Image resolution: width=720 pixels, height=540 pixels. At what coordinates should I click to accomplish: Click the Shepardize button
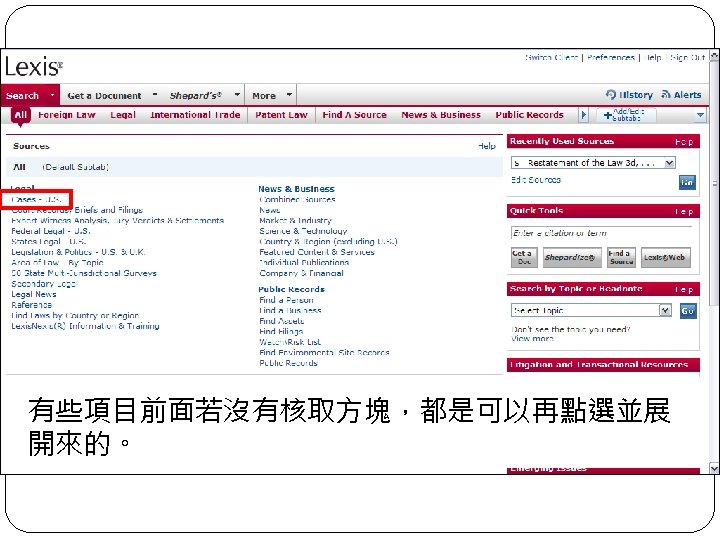572,258
